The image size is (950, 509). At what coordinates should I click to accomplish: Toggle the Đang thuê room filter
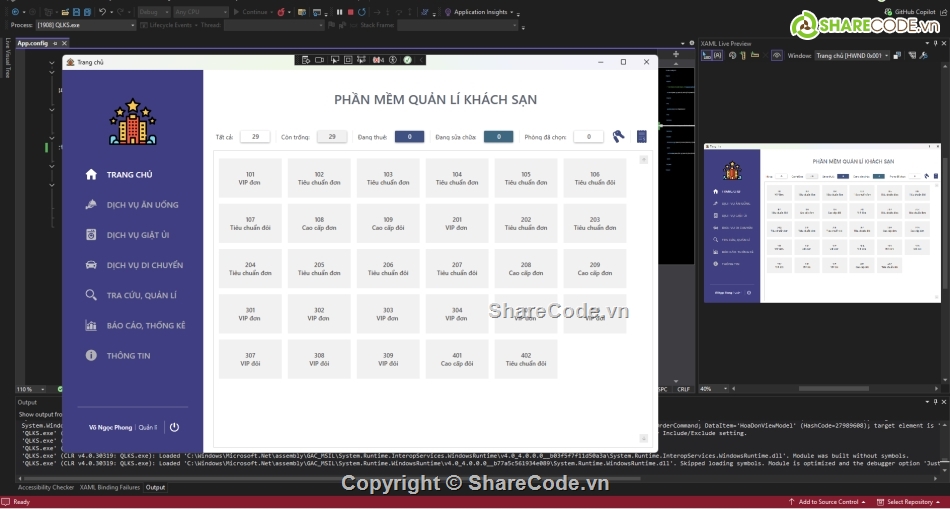pyautogui.click(x=409, y=137)
